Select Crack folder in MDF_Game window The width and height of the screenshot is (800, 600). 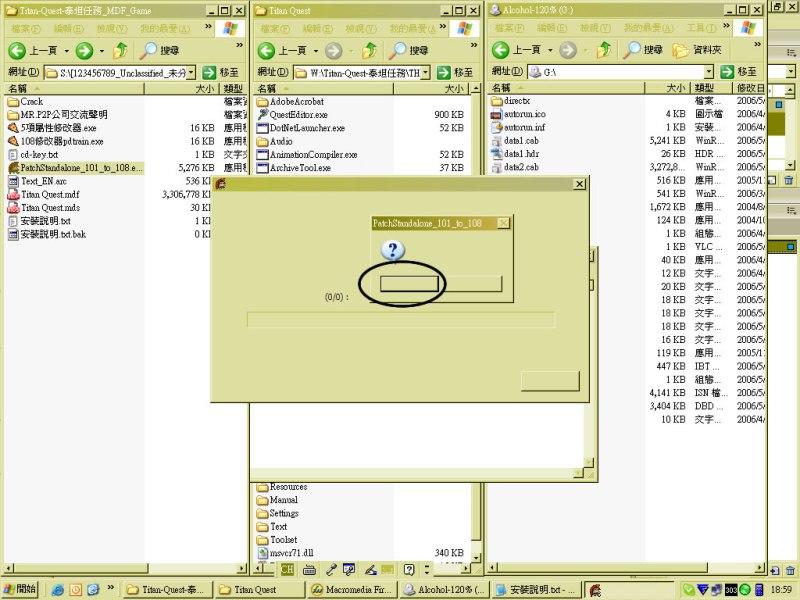pos(26,102)
